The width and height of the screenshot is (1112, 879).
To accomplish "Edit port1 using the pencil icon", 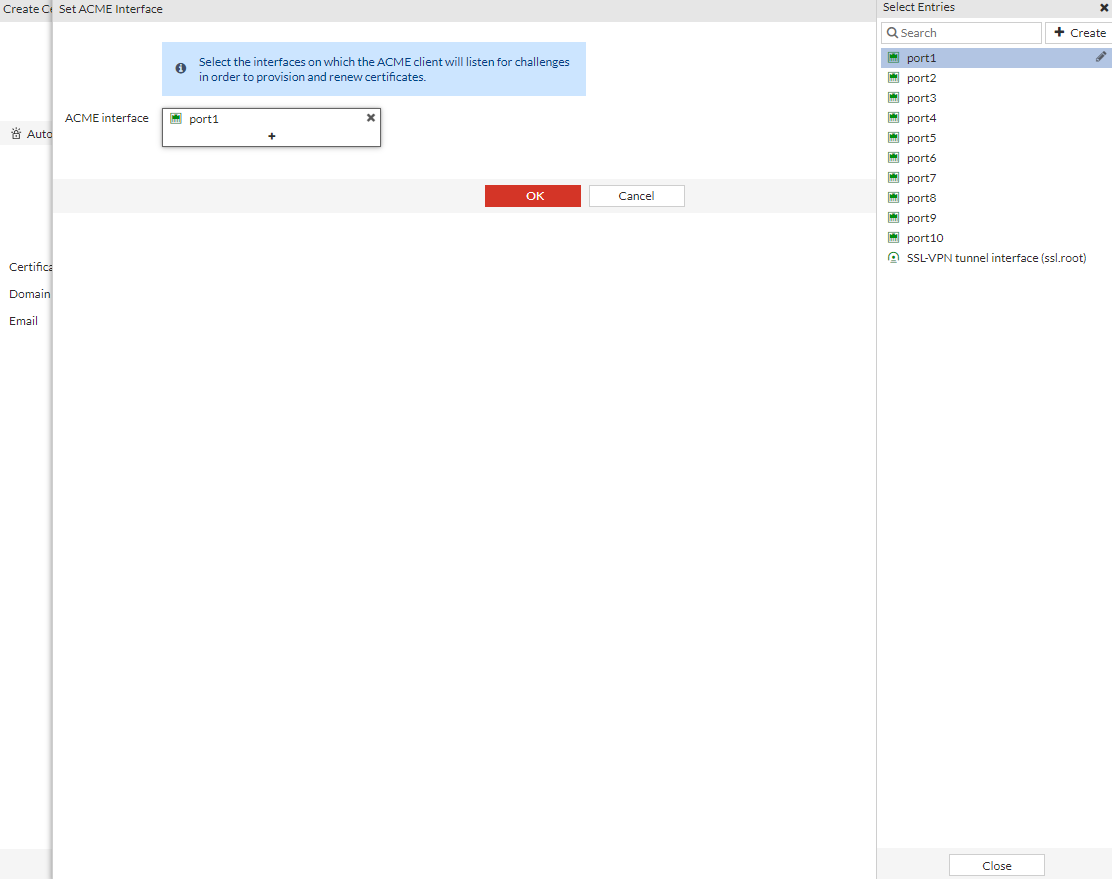I will click(1101, 57).
